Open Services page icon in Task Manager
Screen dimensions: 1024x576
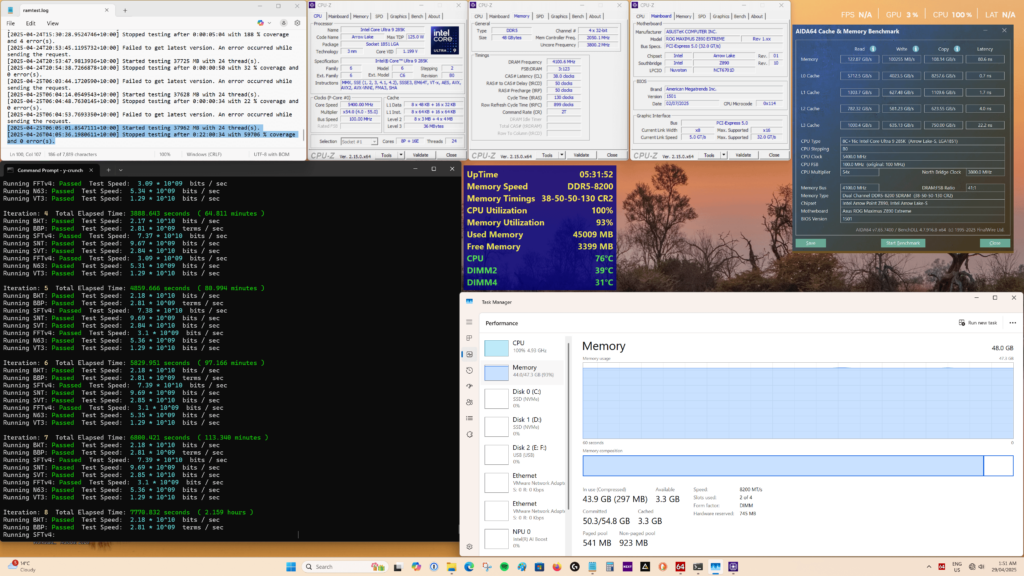(x=469, y=434)
